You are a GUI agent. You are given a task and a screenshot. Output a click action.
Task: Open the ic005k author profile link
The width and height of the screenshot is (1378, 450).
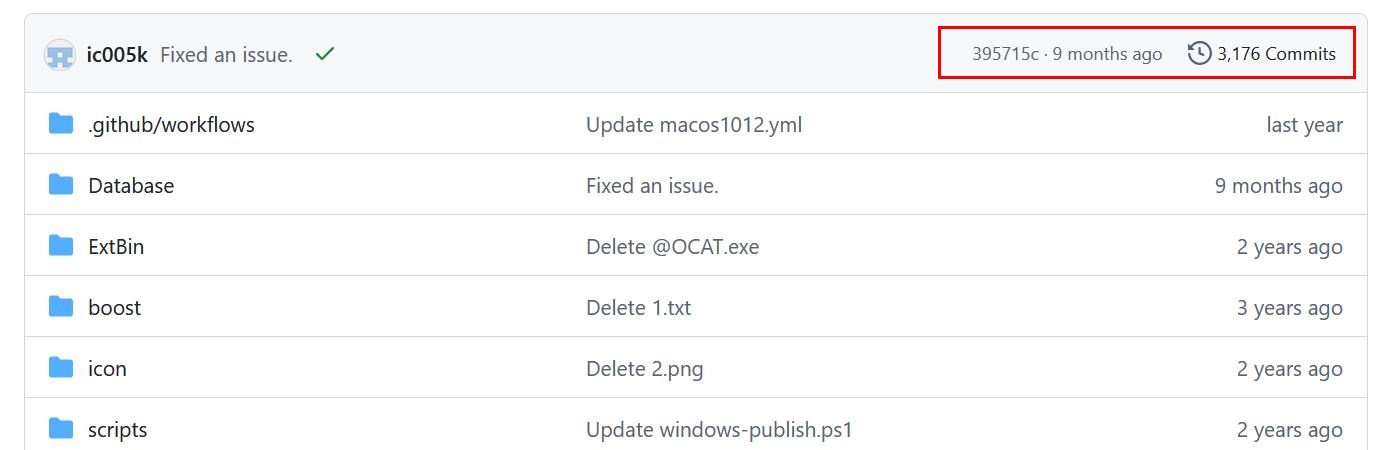coord(118,55)
